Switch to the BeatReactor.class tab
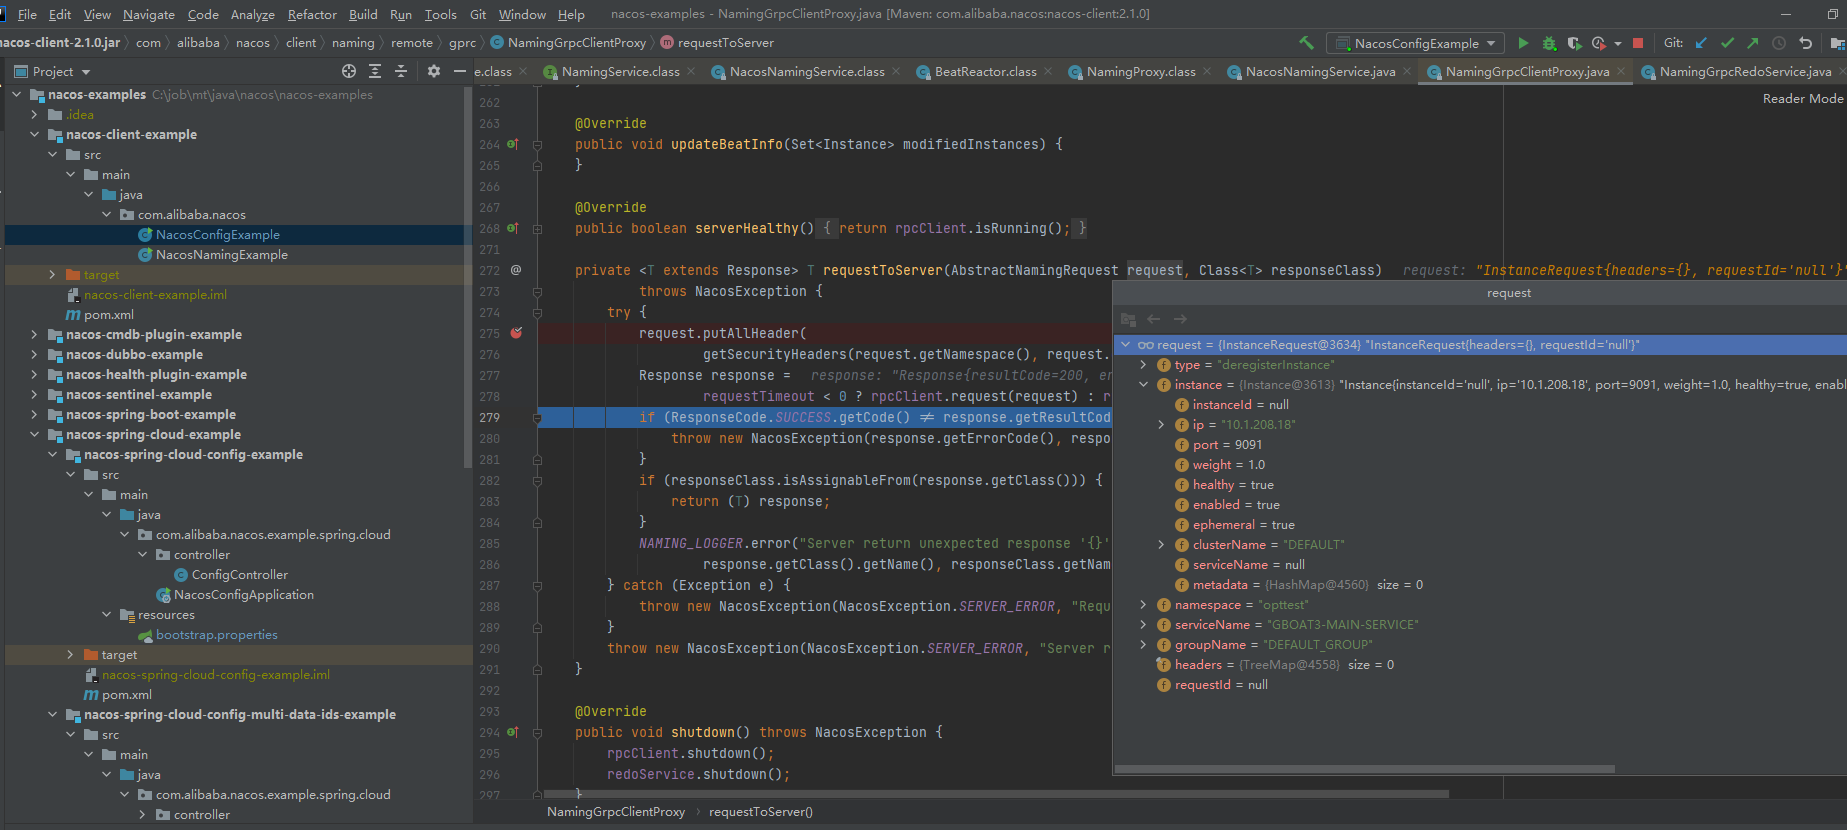The height and width of the screenshot is (830, 1847). coord(985,72)
